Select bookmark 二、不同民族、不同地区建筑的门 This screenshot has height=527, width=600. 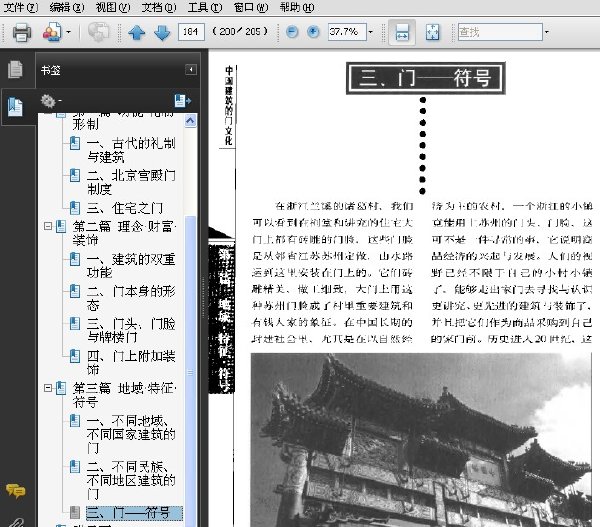131,480
